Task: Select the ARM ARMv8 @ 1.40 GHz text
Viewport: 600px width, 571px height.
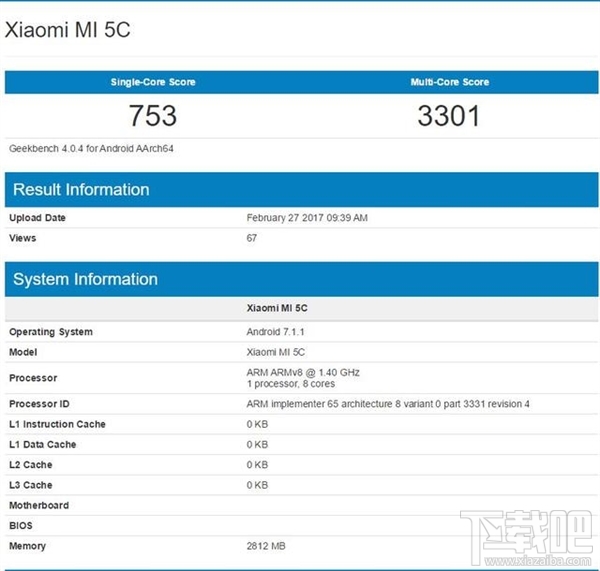Action: click(303, 372)
